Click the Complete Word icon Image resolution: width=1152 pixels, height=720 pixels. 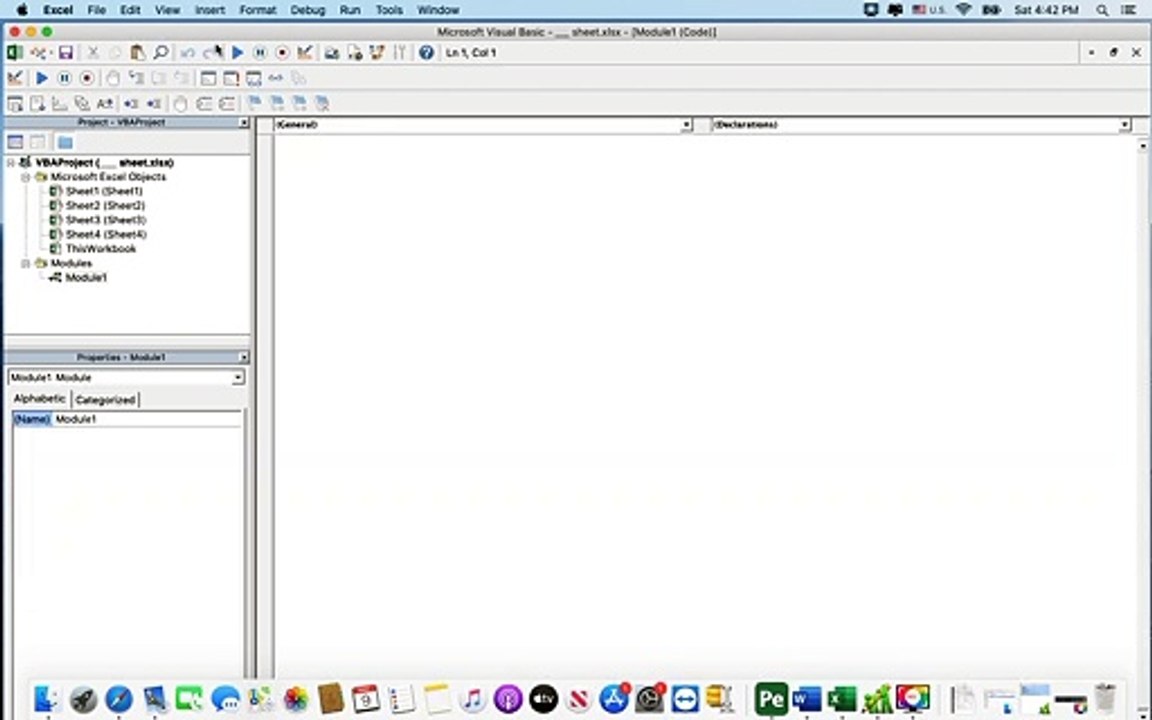105,104
